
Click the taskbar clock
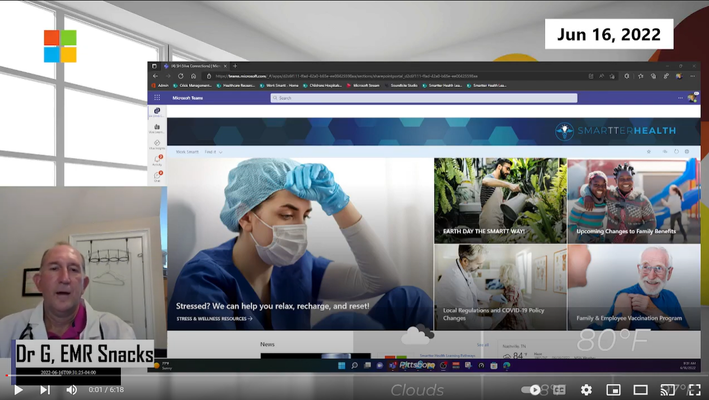tap(688, 365)
